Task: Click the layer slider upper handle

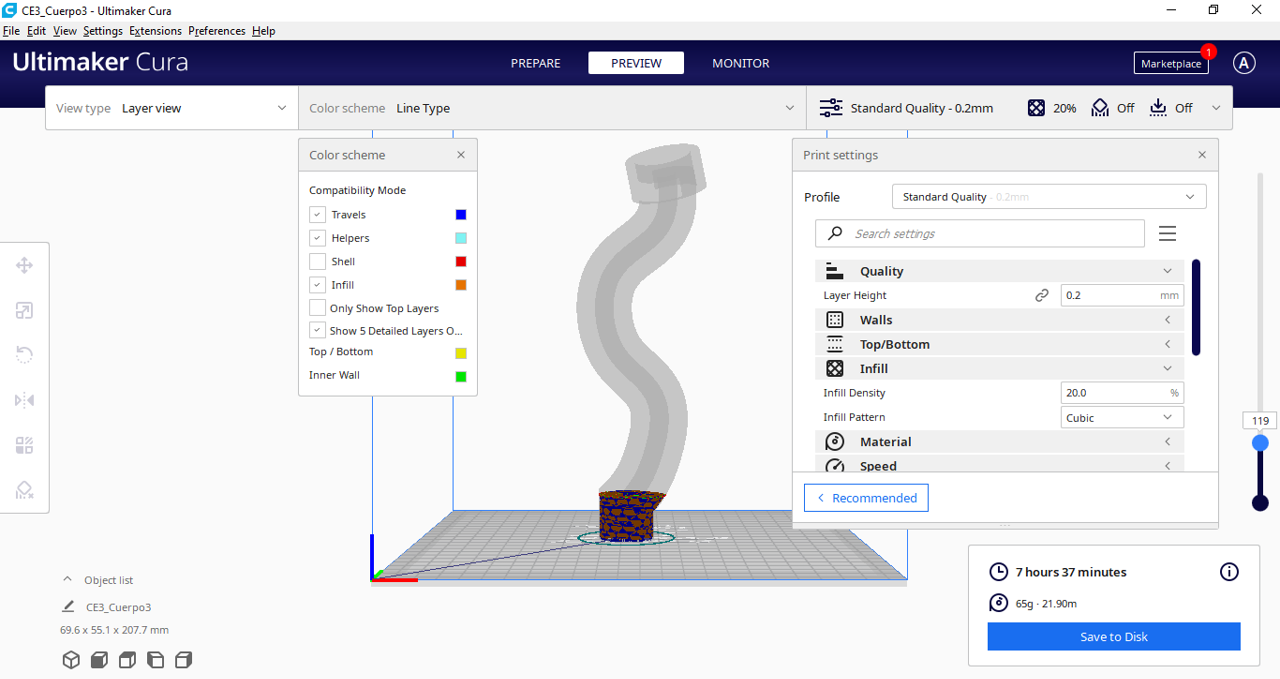Action: [1260, 442]
